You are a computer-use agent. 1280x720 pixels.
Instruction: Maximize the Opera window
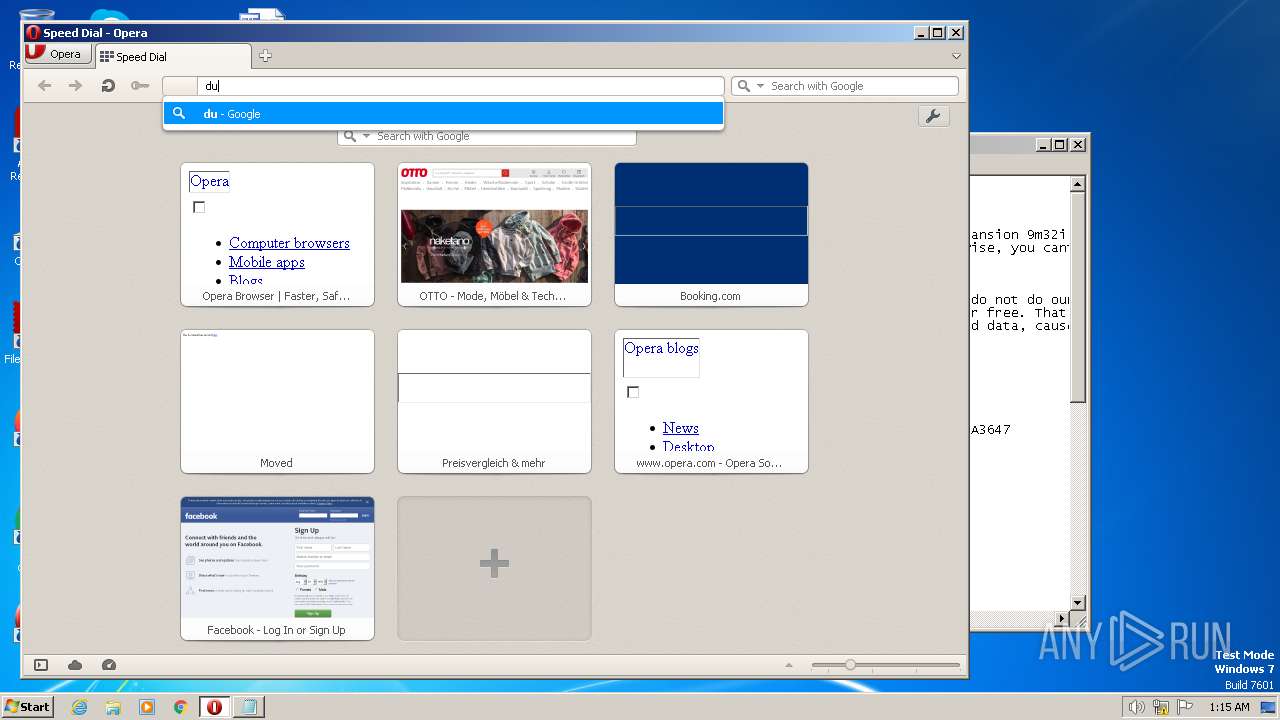(938, 33)
